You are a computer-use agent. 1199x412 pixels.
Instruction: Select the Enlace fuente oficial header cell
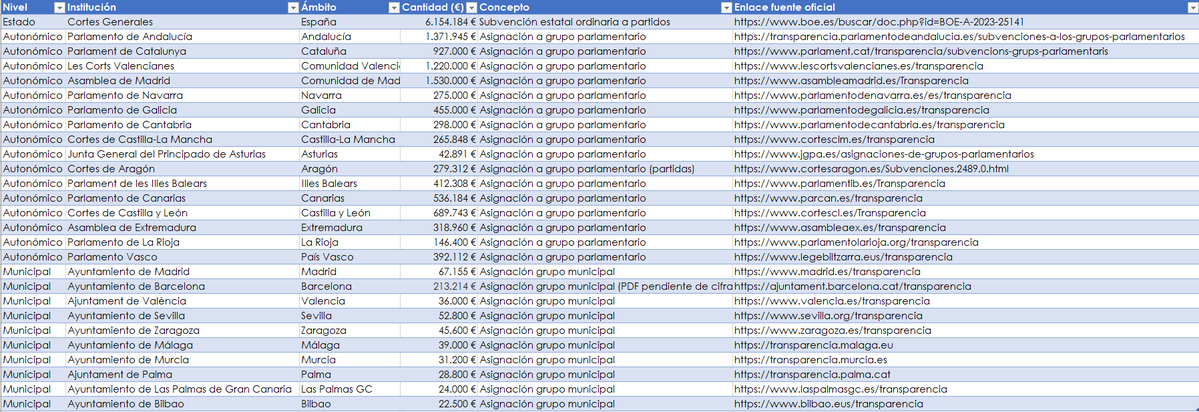coord(966,7)
